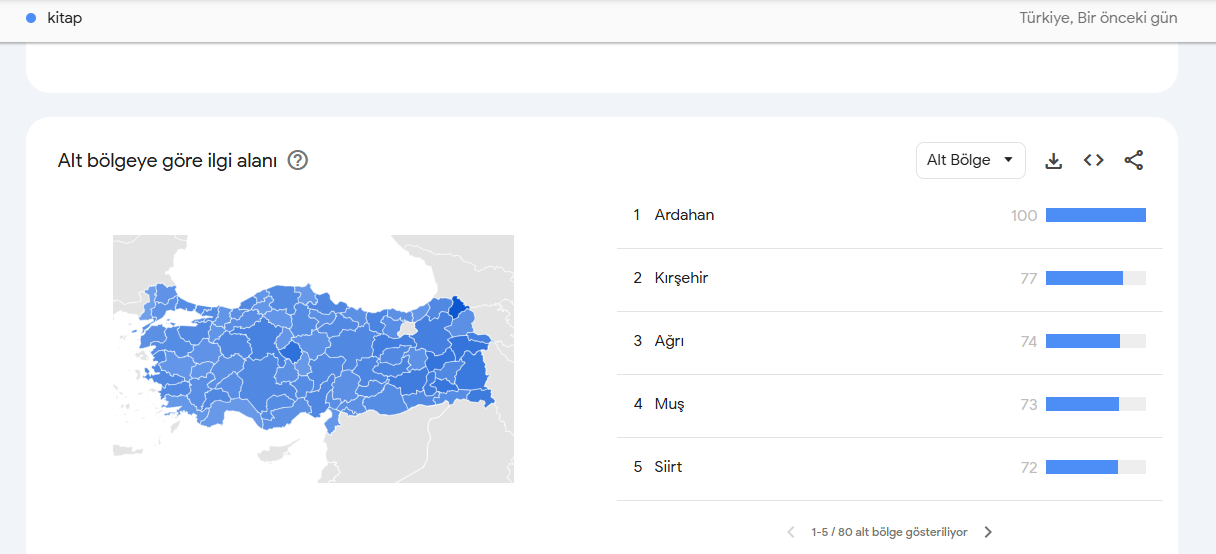Screen dimensions: 1216x554
Task: Click the blue kitap term dot
Action: click(31, 18)
